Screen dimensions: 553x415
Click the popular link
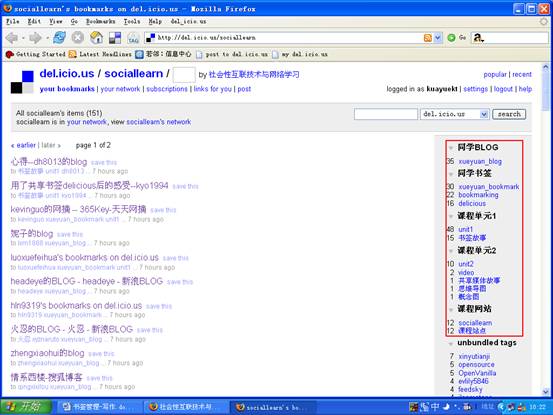pyautogui.click(x=495, y=74)
